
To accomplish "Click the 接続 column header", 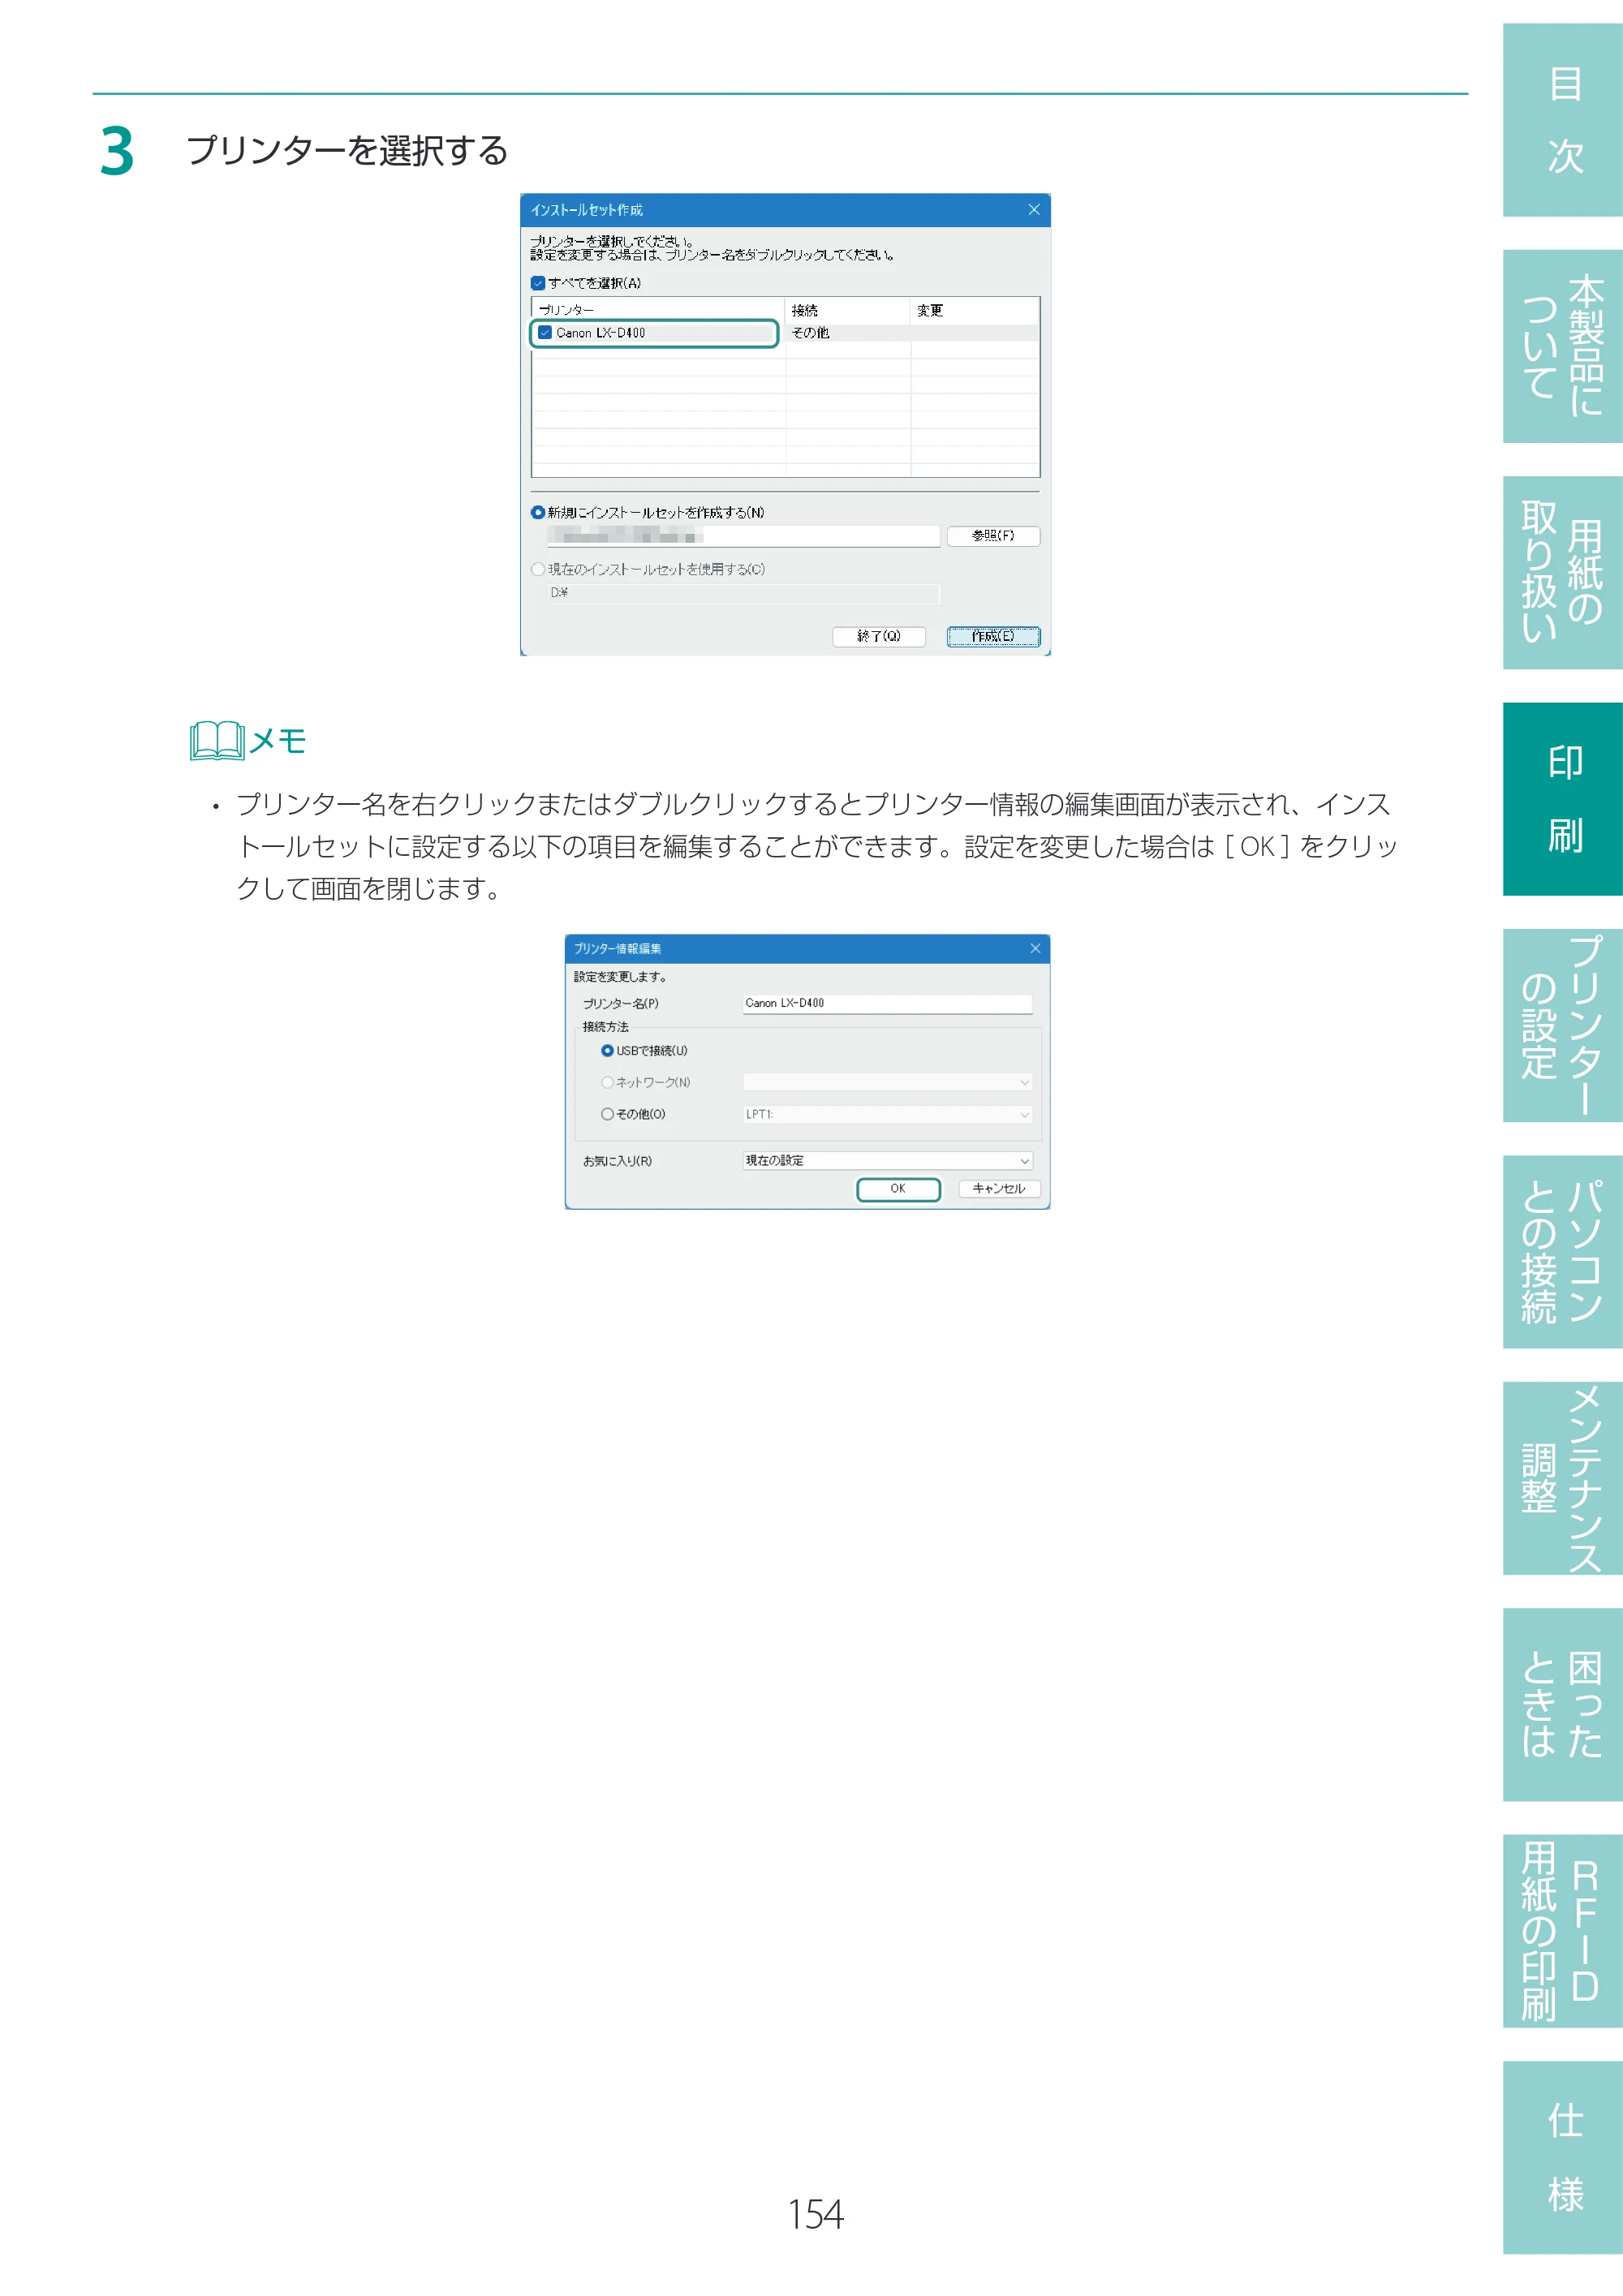I will click(x=848, y=310).
